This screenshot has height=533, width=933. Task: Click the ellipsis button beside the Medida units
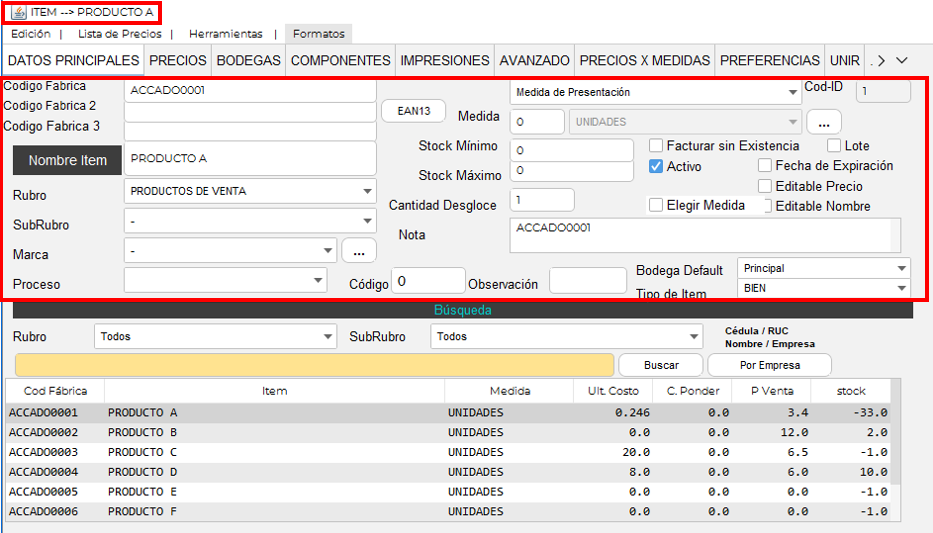[823, 122]
